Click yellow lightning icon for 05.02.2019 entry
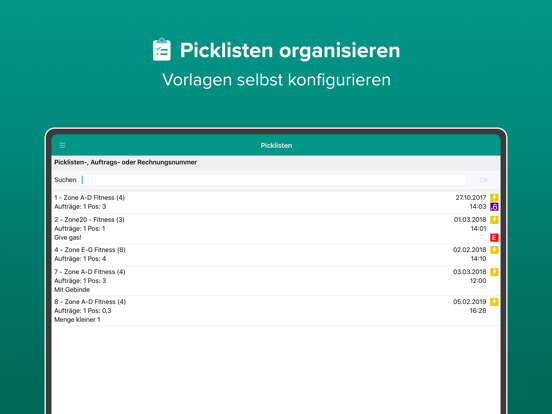The height and width of the screenshot is (414, 552). 494,302
